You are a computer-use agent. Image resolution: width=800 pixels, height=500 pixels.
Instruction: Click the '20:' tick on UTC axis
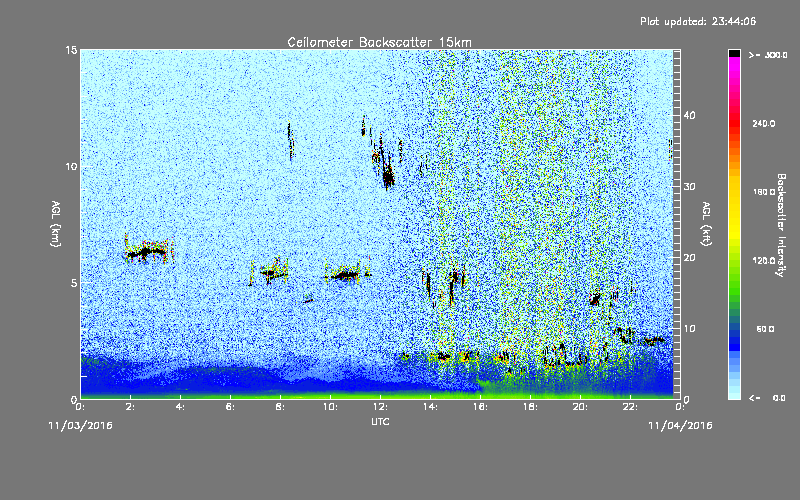[x=581, y=407]
